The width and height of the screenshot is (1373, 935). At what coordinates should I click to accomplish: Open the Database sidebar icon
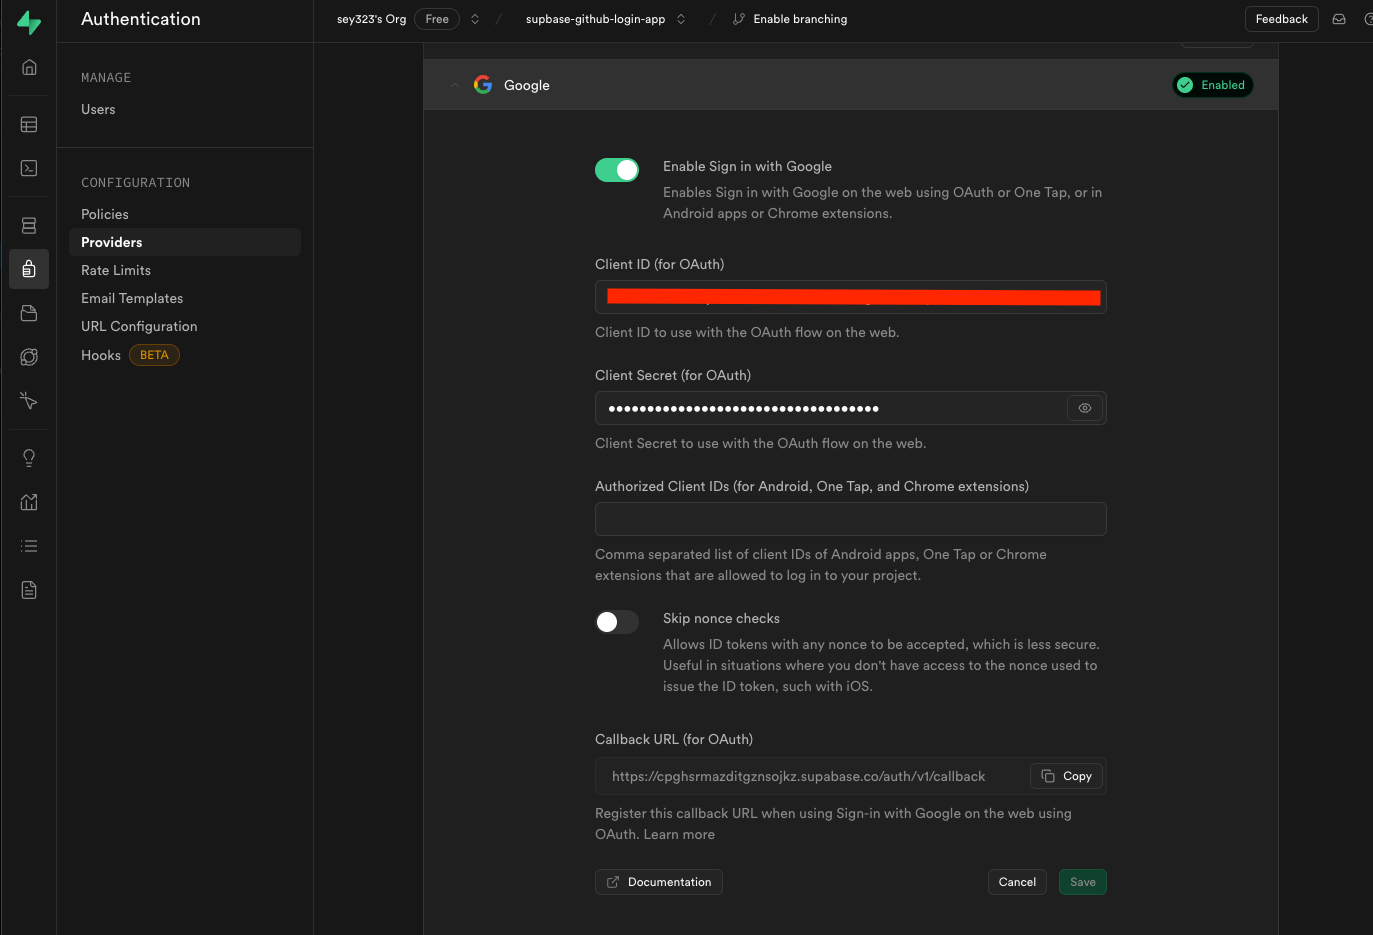tap(29, 226)
